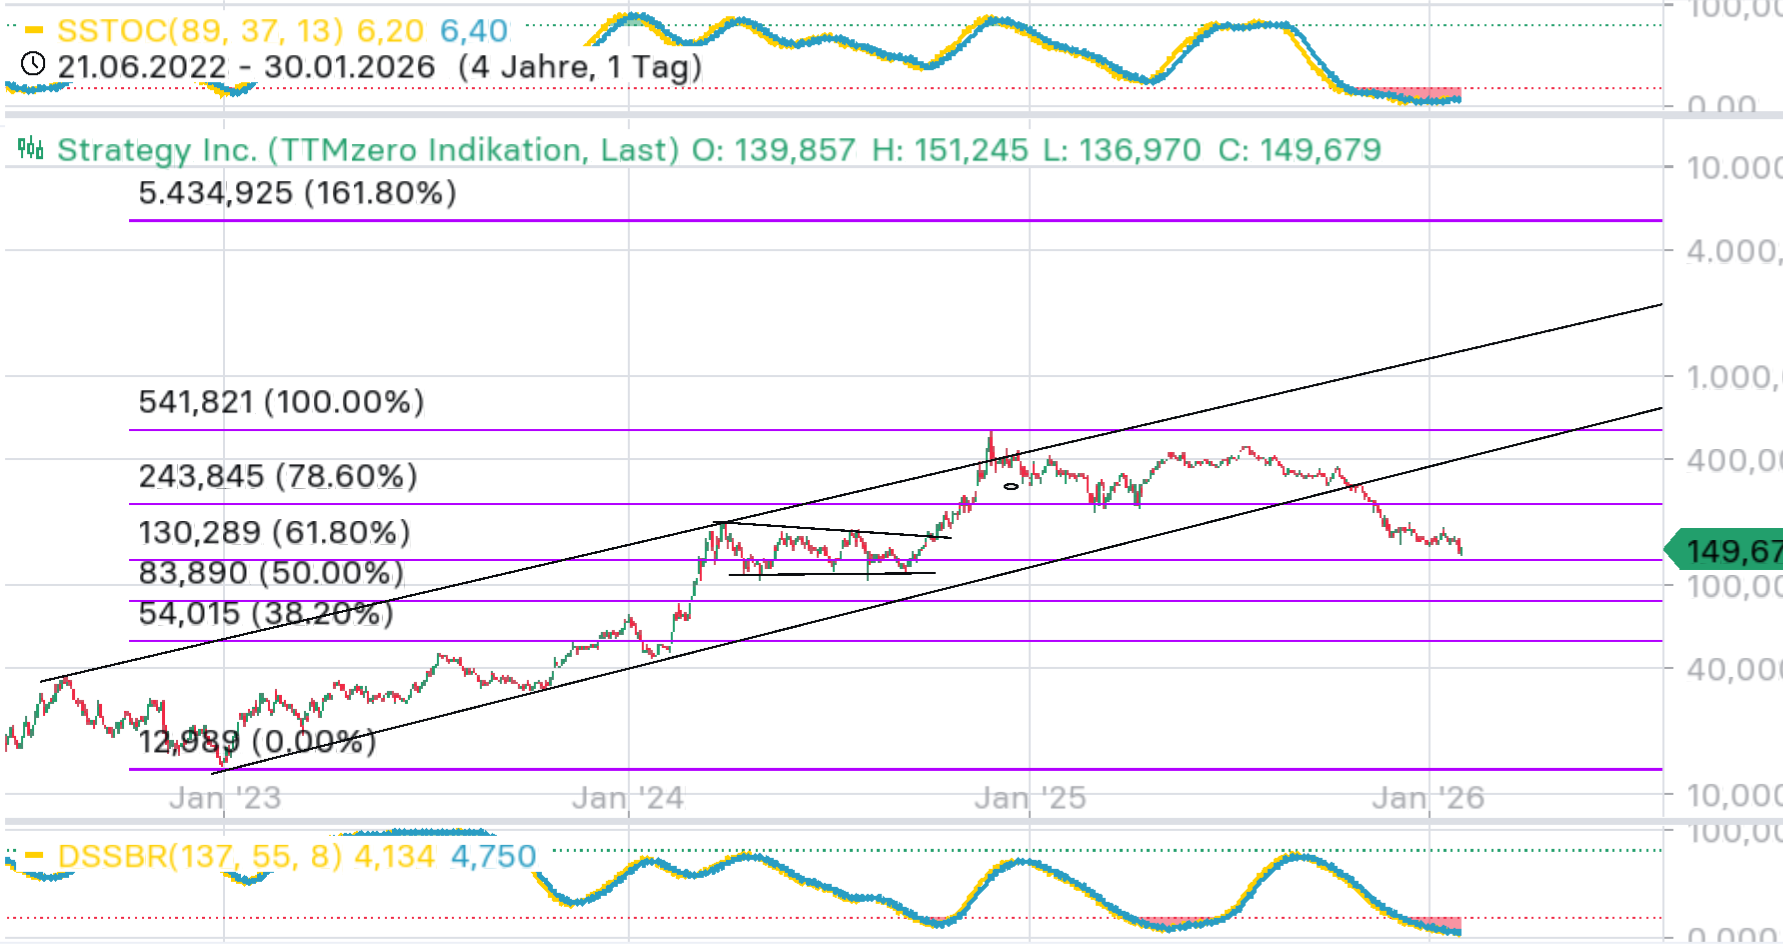Viewport: 1783px width, 944px height.
Task: Select the 83,890 (50.00%) Fibonacci label
Action: pyautogui.click(x=271, y=573)
